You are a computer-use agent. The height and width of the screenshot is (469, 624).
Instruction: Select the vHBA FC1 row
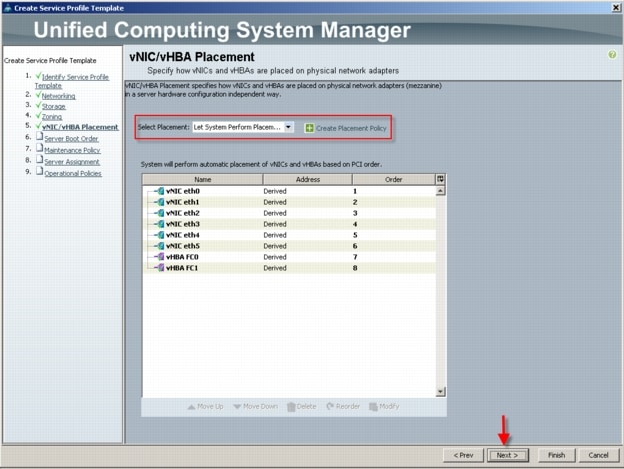click(289, 268)
